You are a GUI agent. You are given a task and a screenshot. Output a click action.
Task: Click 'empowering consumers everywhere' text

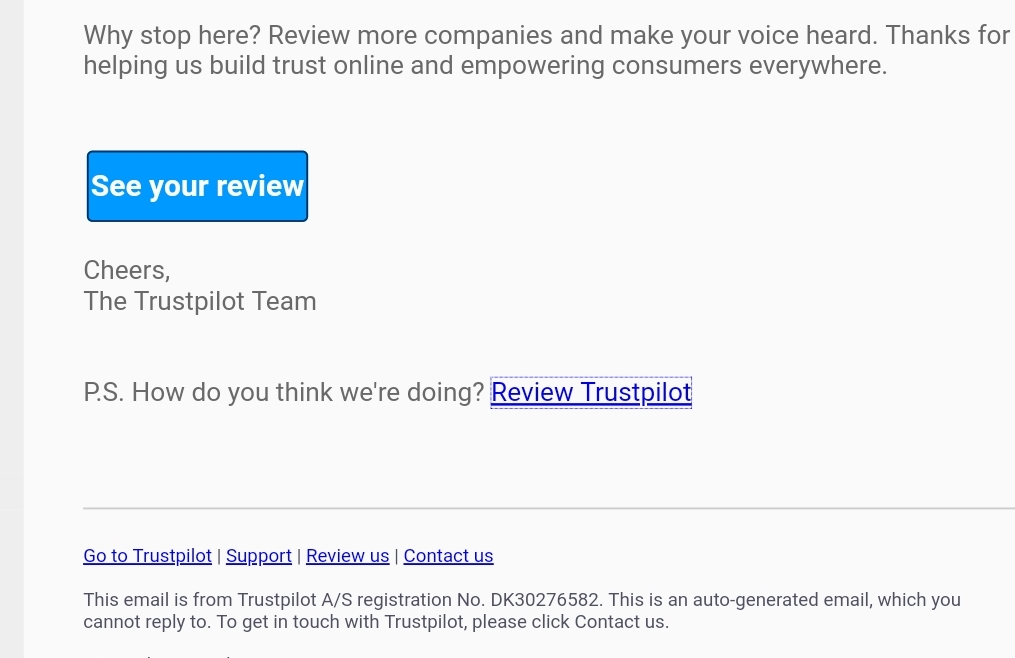(748, 66)
